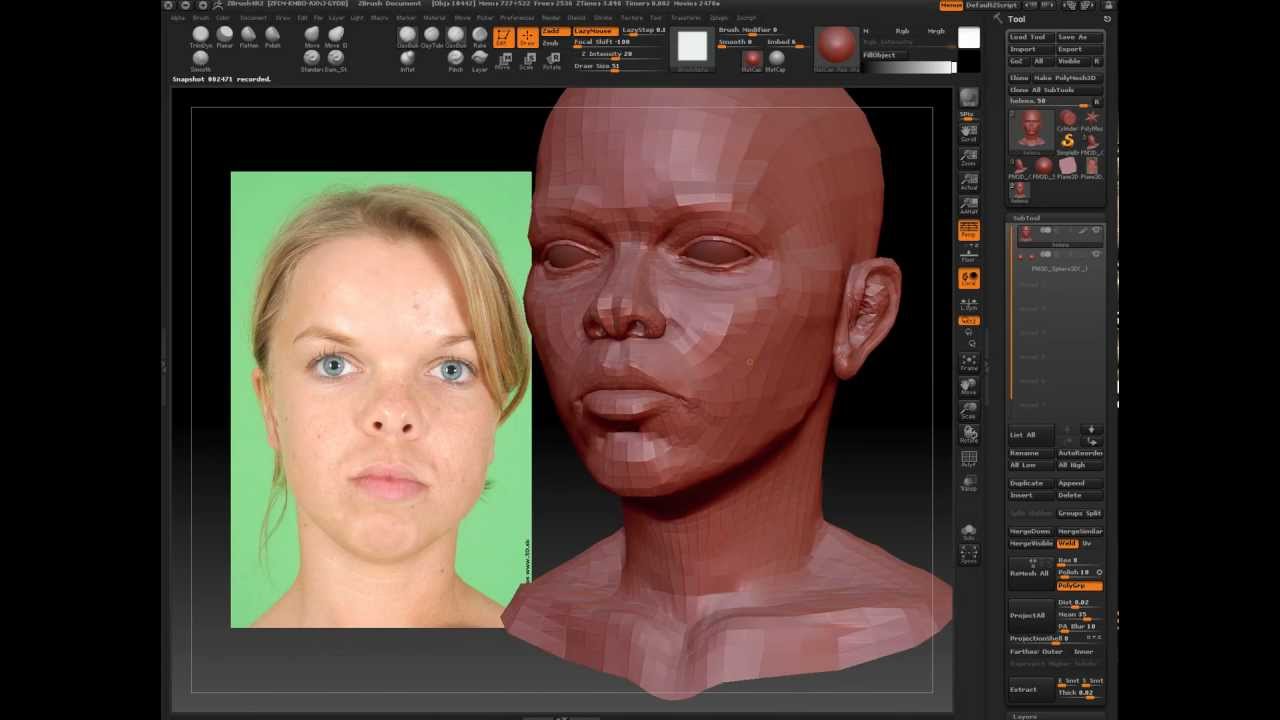Select the Planar brush

(x=225, y=37)
